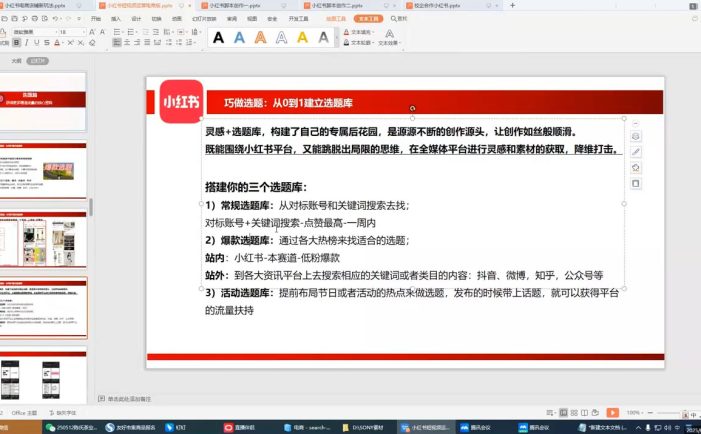Screen dimensions: 701x434
Task: Click the distributed alignment icon
Action: [157, 43]
